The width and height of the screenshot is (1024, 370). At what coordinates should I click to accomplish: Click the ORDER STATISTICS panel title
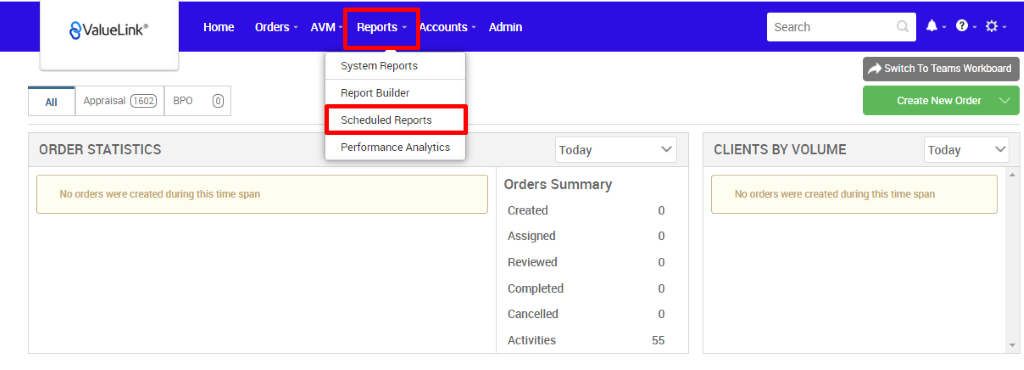pos(100,149)
